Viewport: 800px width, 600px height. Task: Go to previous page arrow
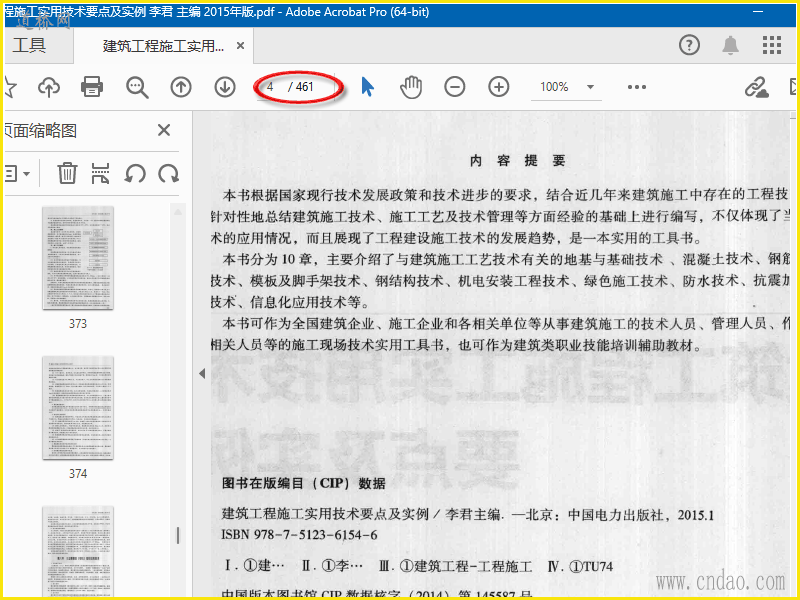point(181,87)
